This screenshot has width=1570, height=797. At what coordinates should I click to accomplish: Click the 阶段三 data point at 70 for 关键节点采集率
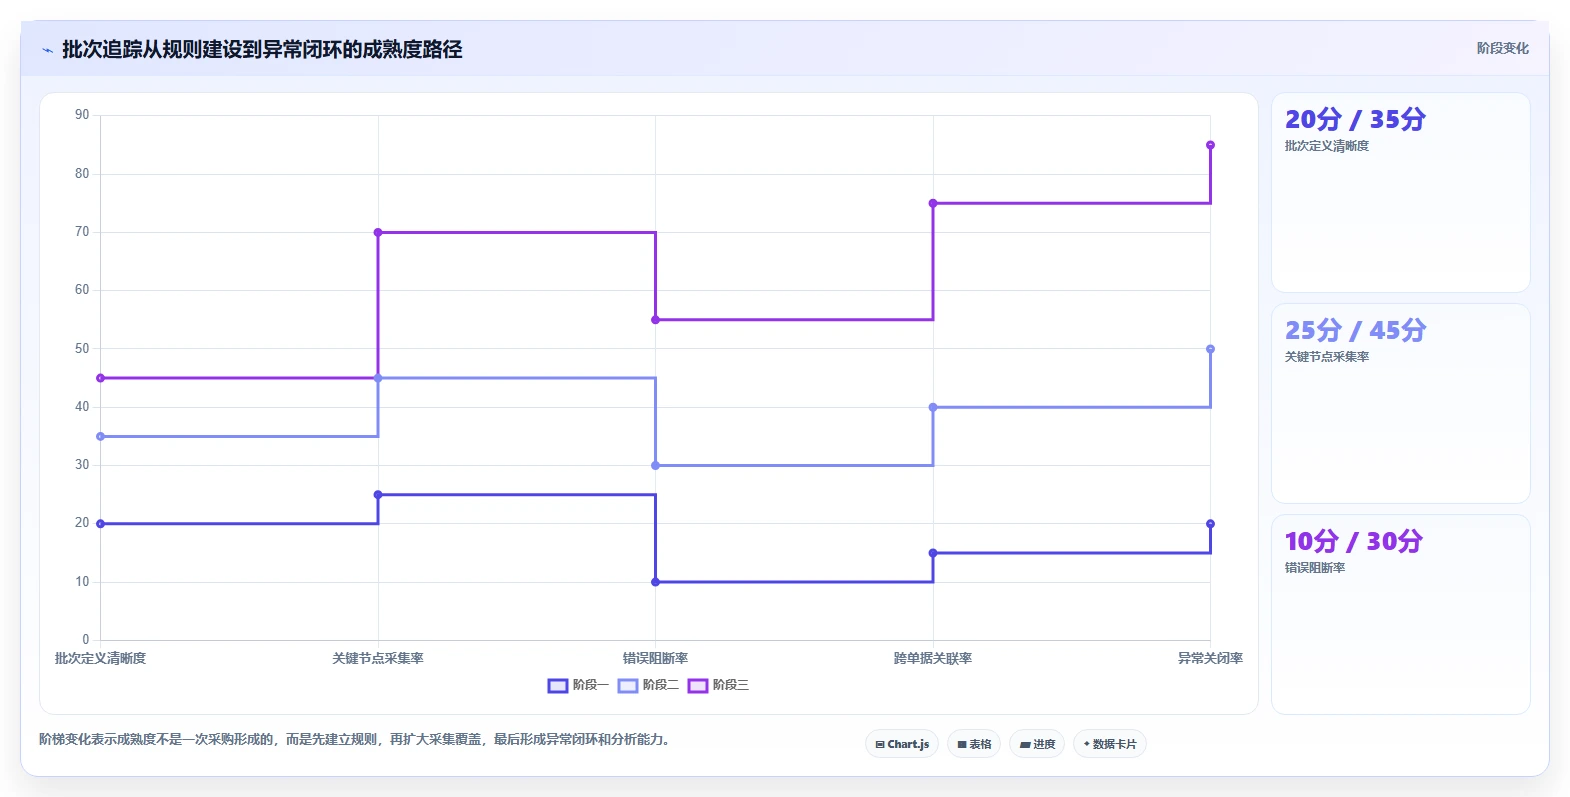tap(378, 232)
